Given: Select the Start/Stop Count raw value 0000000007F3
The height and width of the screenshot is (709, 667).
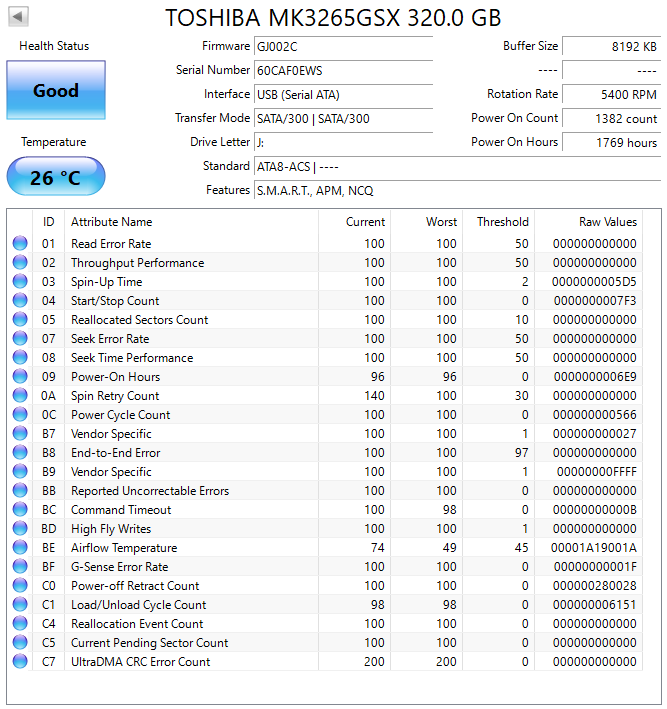Looking at the screenshot, I should click(595, 301).
